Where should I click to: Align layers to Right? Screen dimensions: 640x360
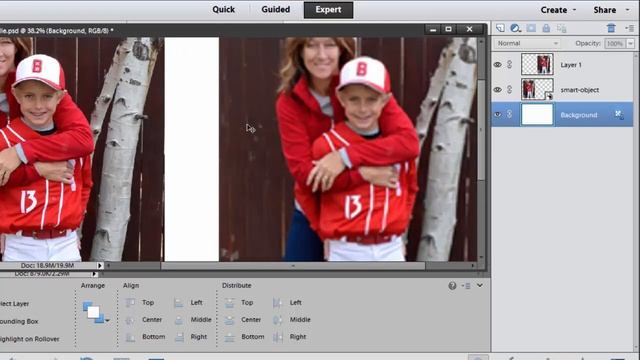(191, 337)
